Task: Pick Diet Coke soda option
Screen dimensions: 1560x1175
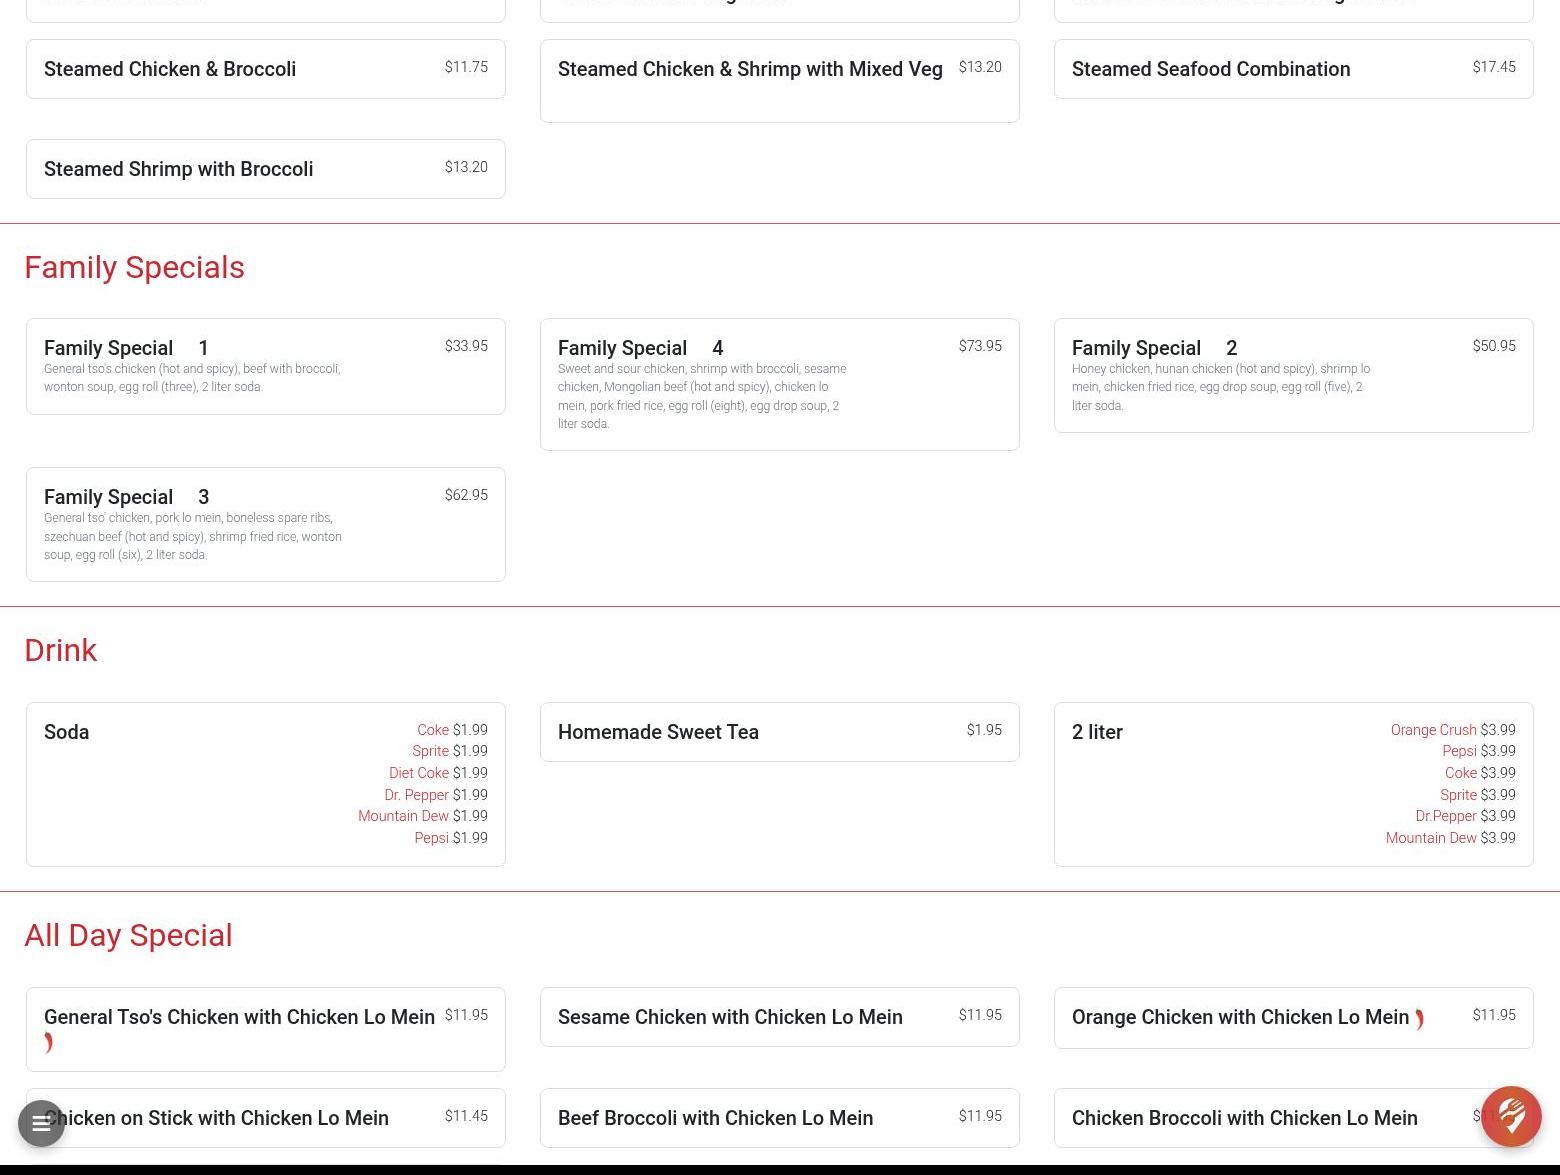Action: click(x=438, y=773)
